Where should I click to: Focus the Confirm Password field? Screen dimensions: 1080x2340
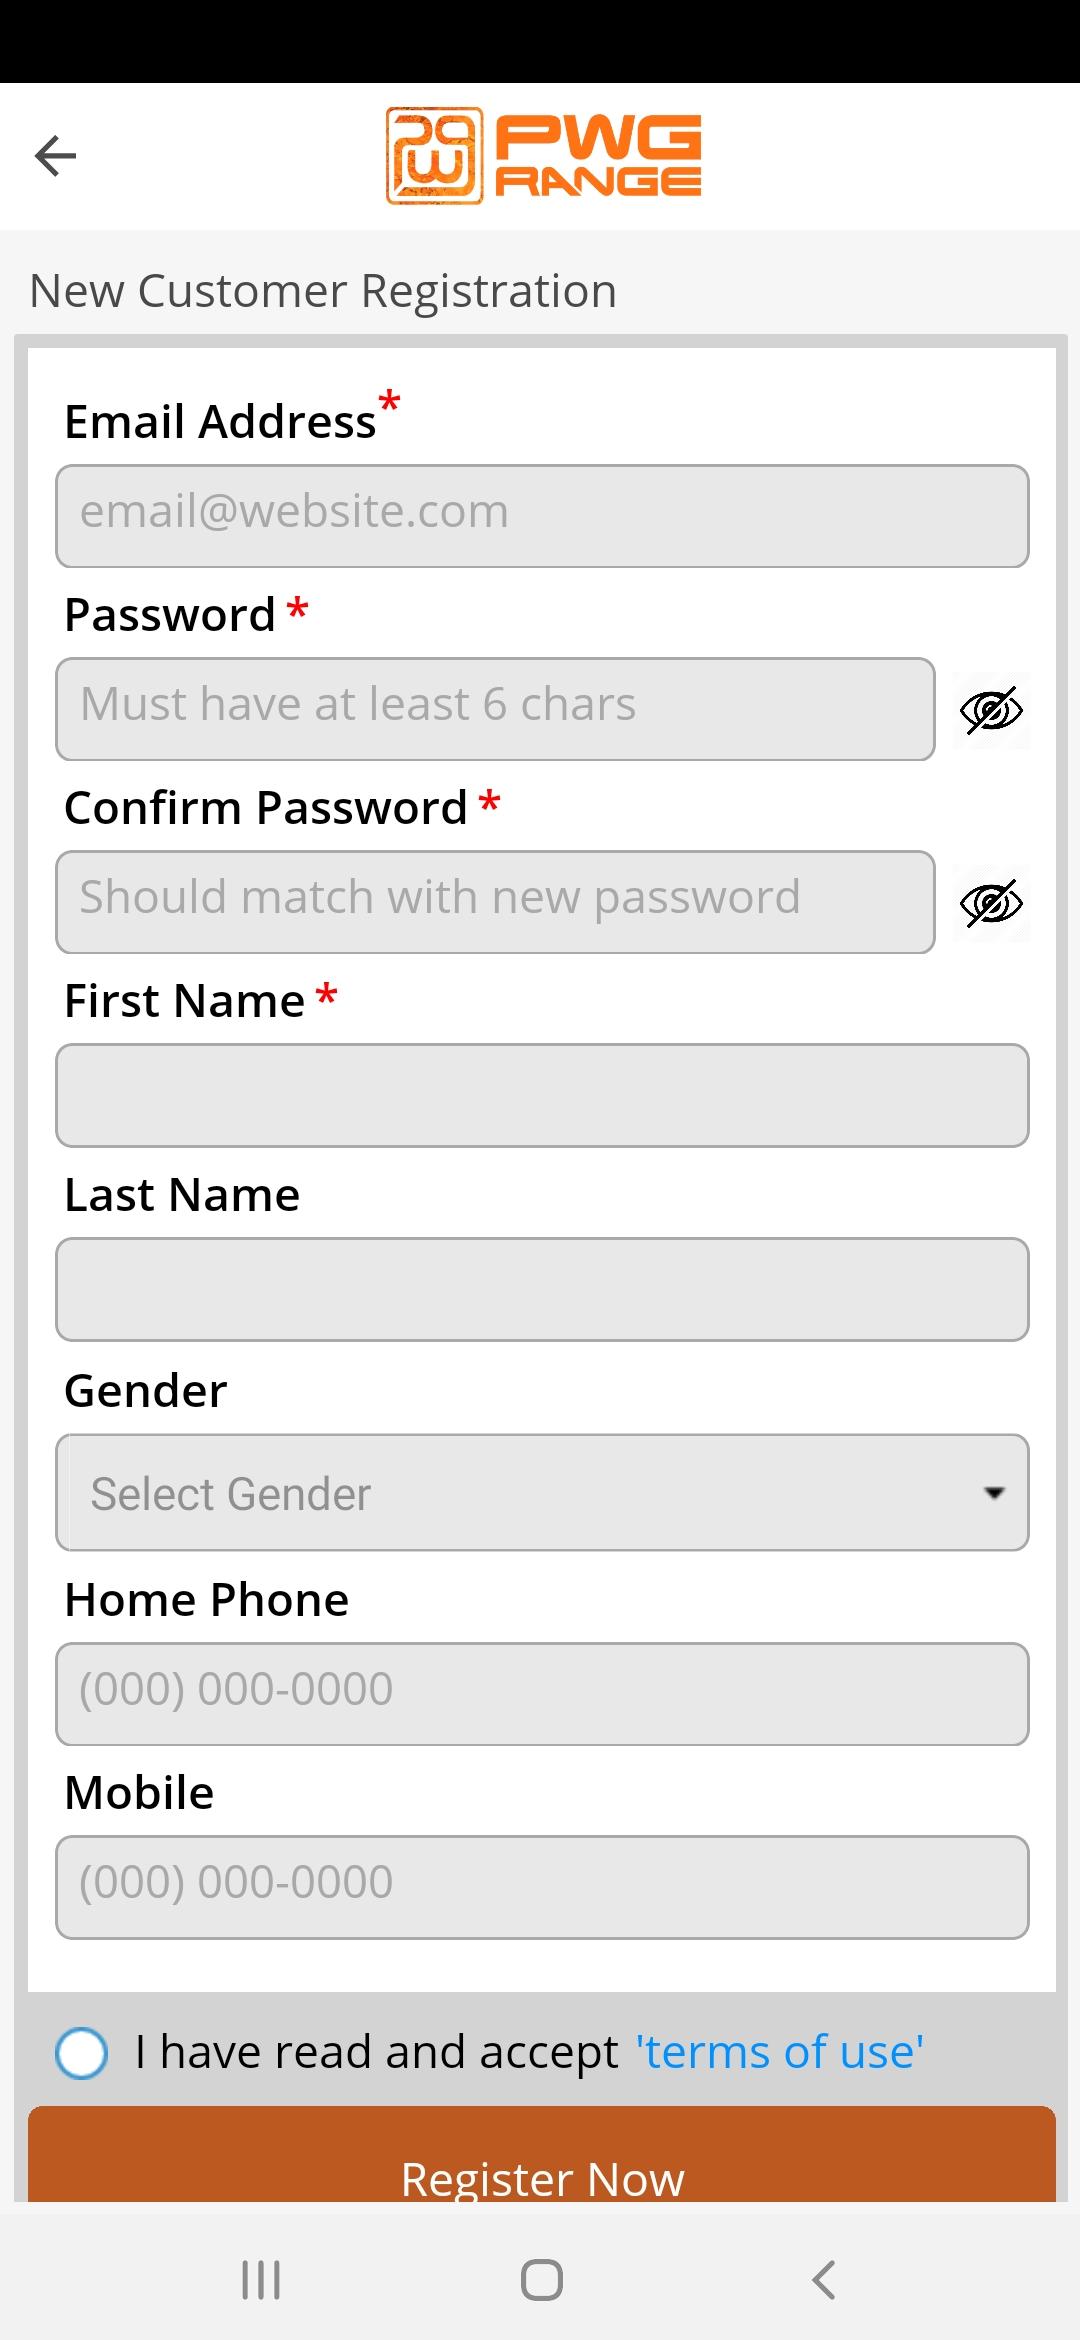tap(495, 902)
